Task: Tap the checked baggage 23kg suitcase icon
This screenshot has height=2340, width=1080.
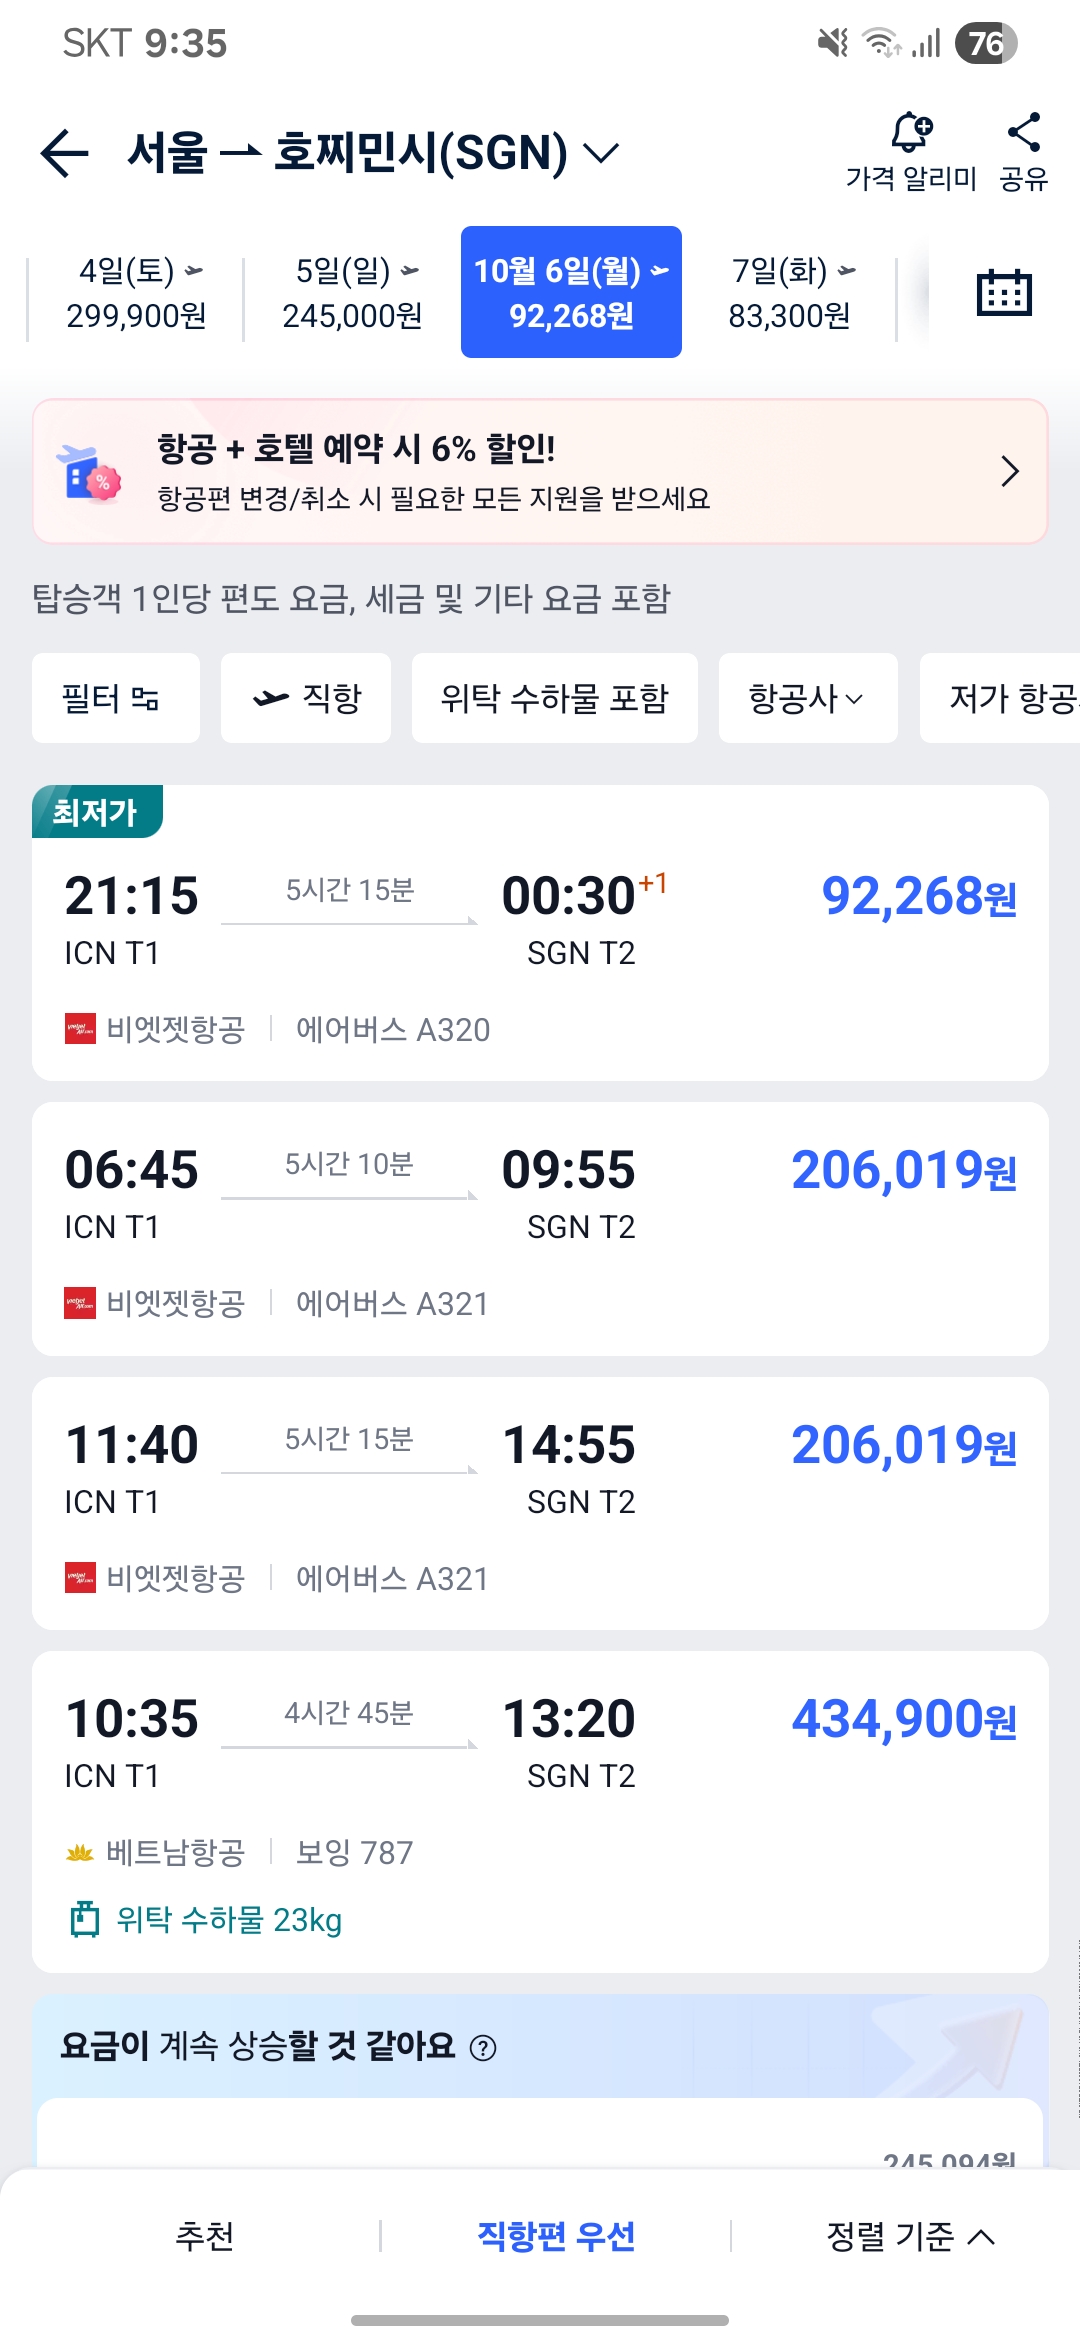Action: [85, 1919]
